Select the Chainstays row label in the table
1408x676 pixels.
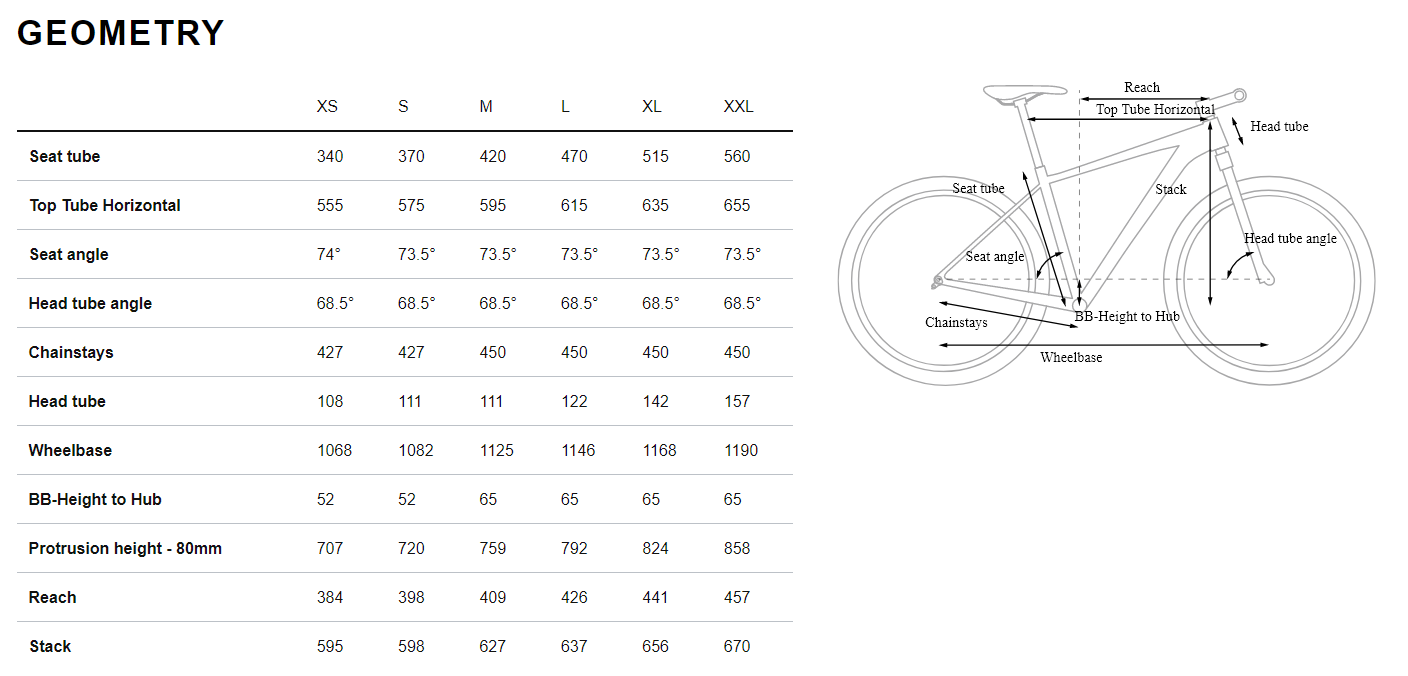71,352
